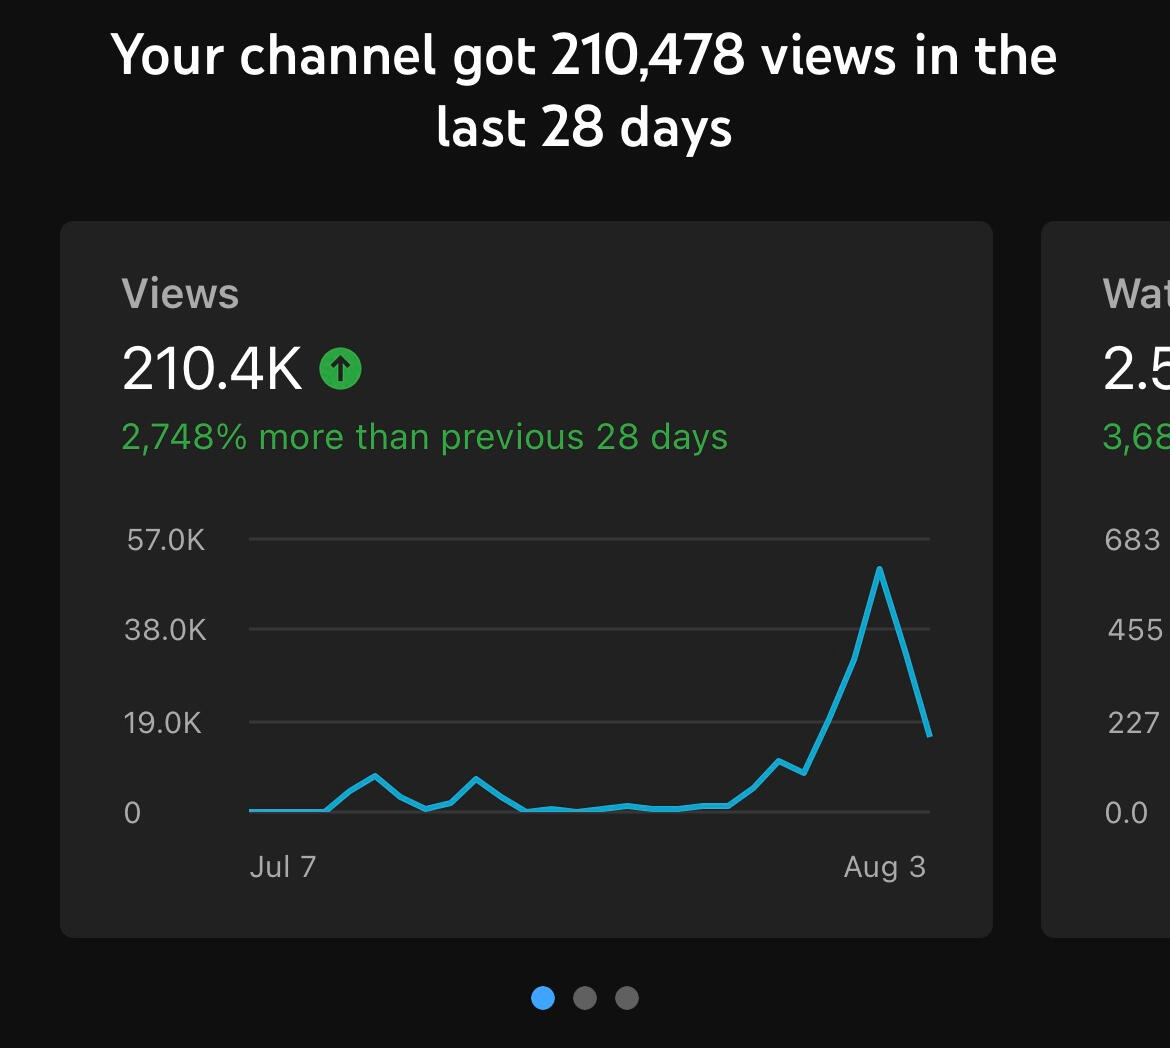Click the 38.0K y-axis label
The height and width of the screenshot is (1048, 1170).
(x=166, y=630)
